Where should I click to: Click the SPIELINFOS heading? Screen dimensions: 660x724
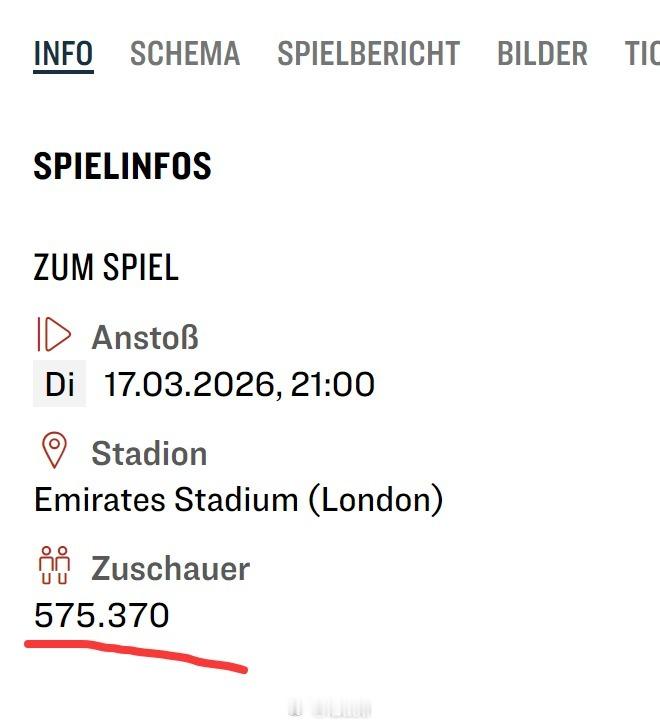pyautogui.click(x=122, y=166)
